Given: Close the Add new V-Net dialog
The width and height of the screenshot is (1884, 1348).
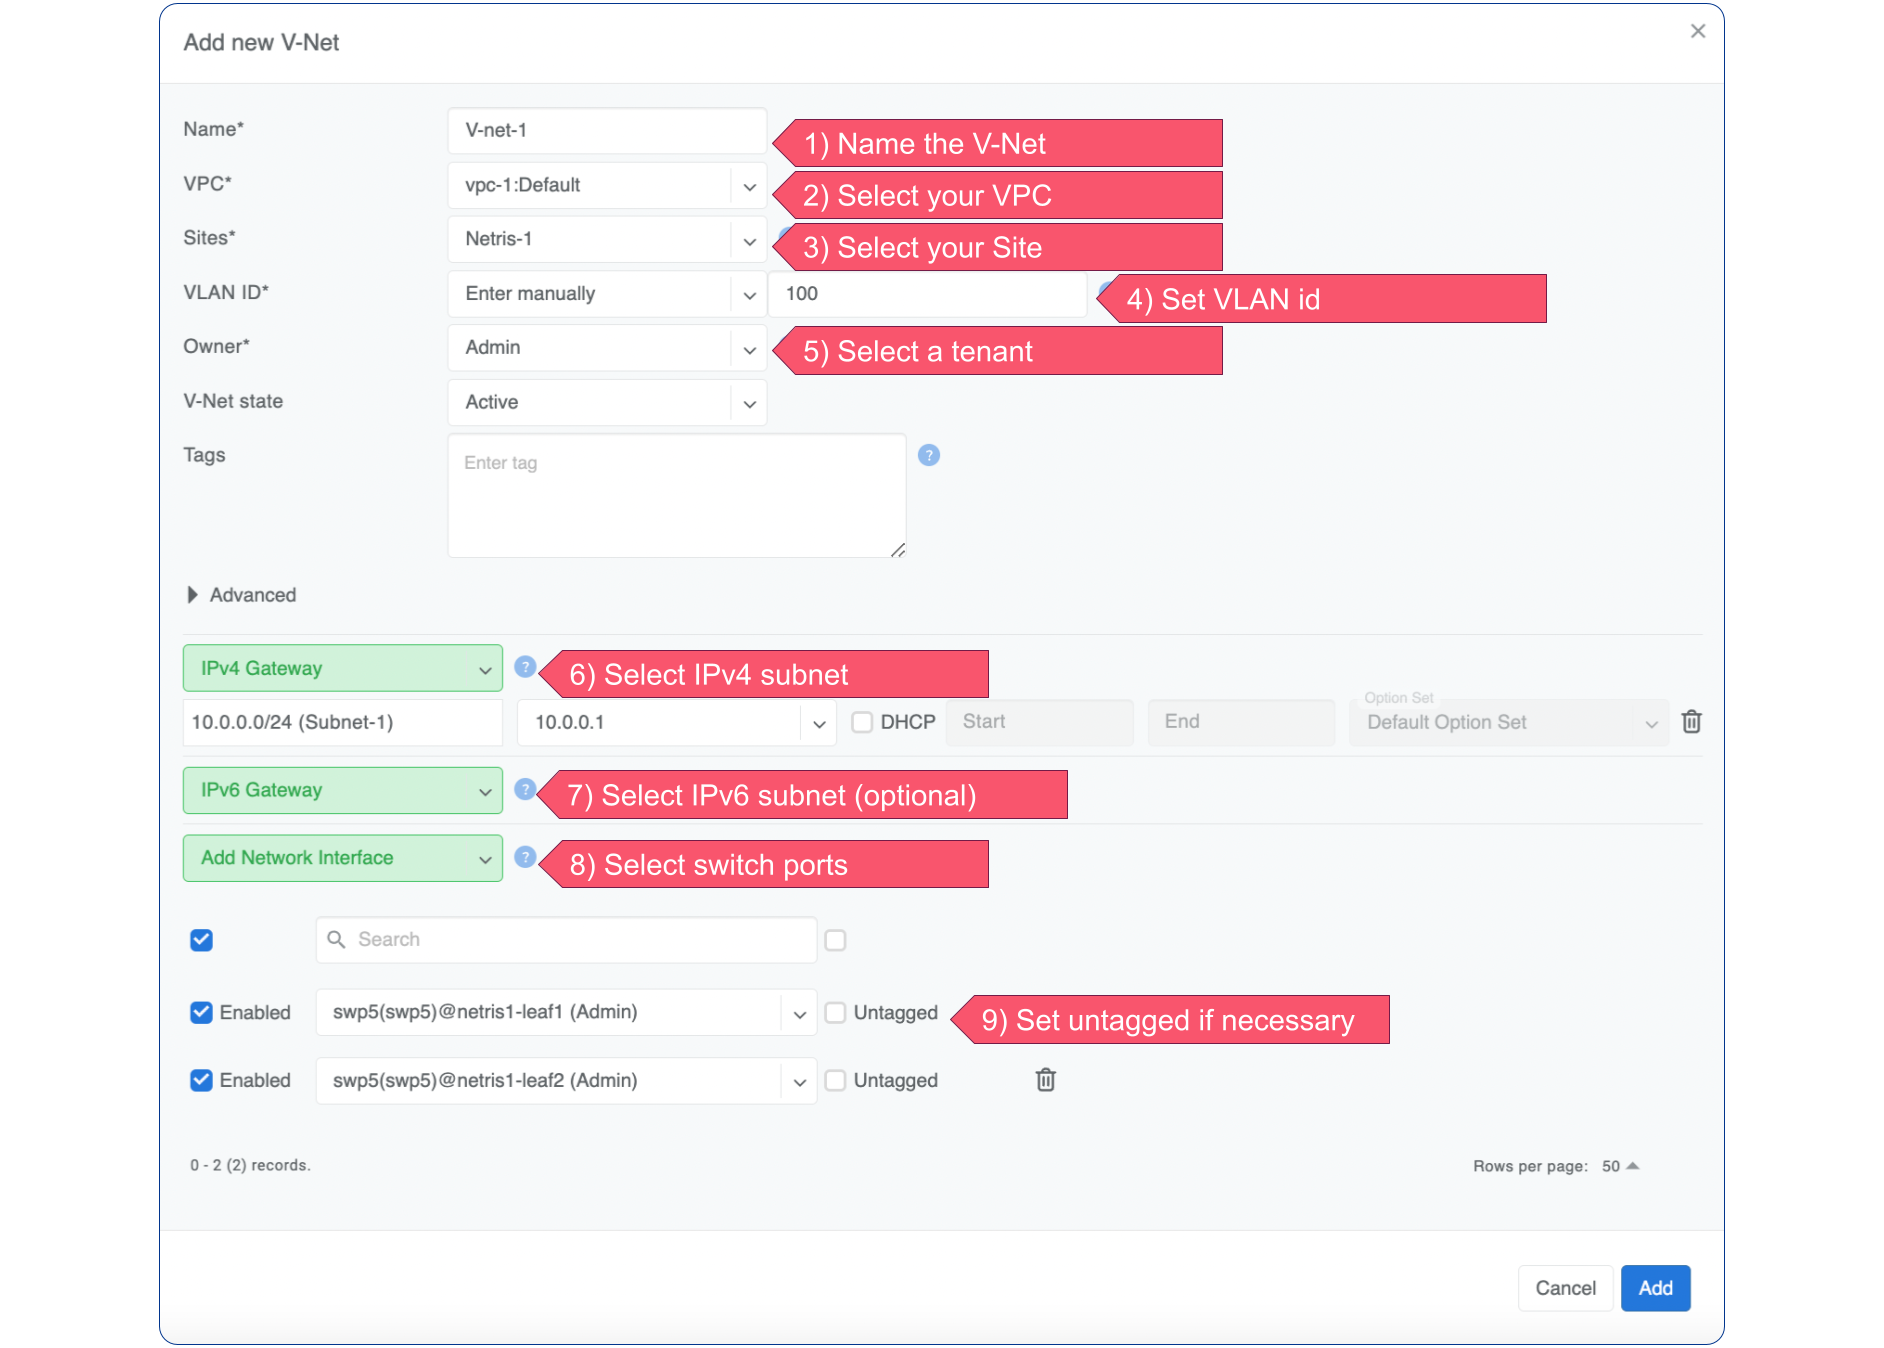Looking at the screenshot, I should coord(1697,31).
